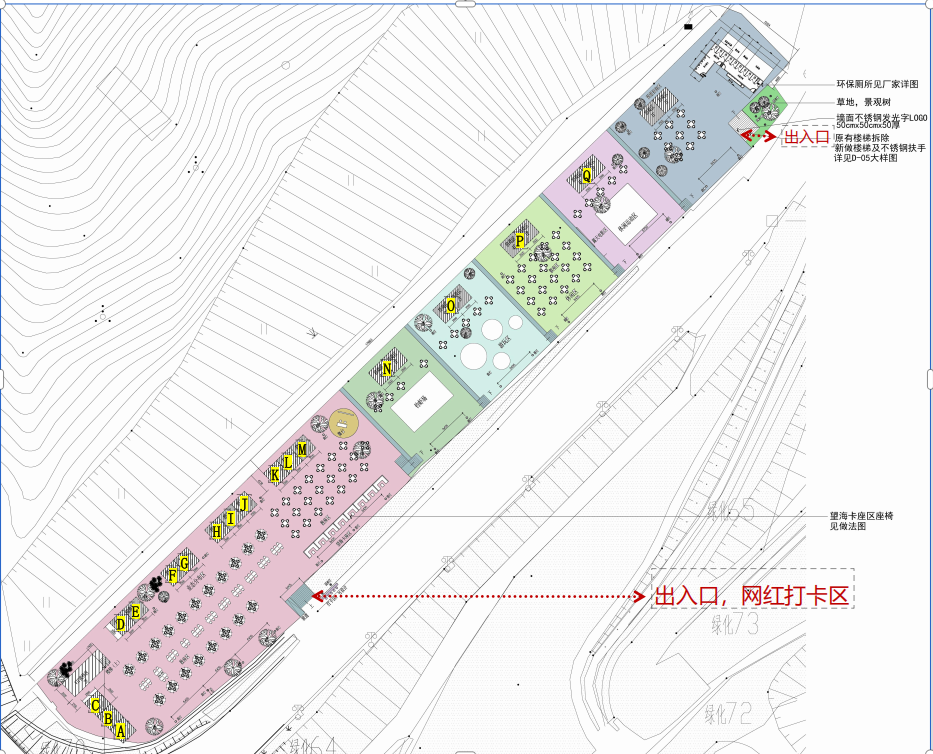This screenshot has width=933, height=754.
Task: Click marker Q in the purple zone
Action: pos(587,176)
